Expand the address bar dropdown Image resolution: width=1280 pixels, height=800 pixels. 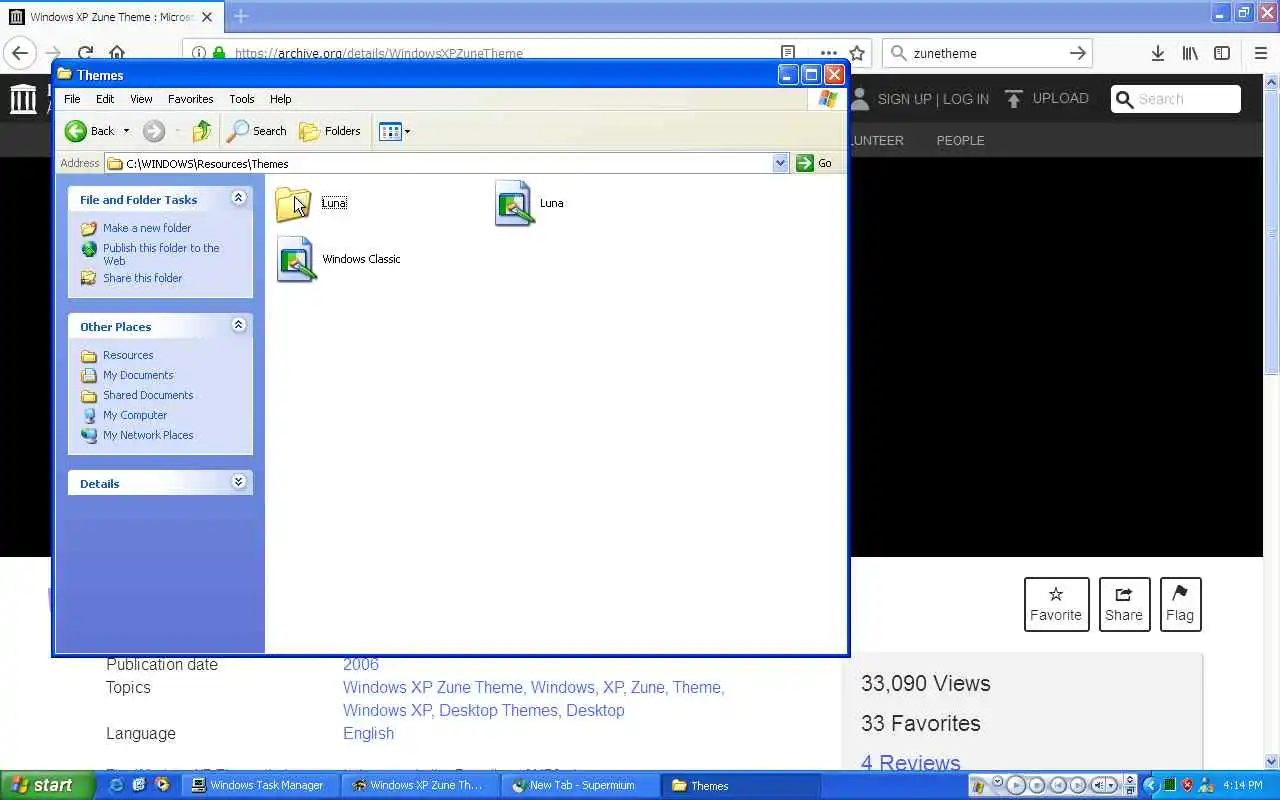[x=781, y=163]
